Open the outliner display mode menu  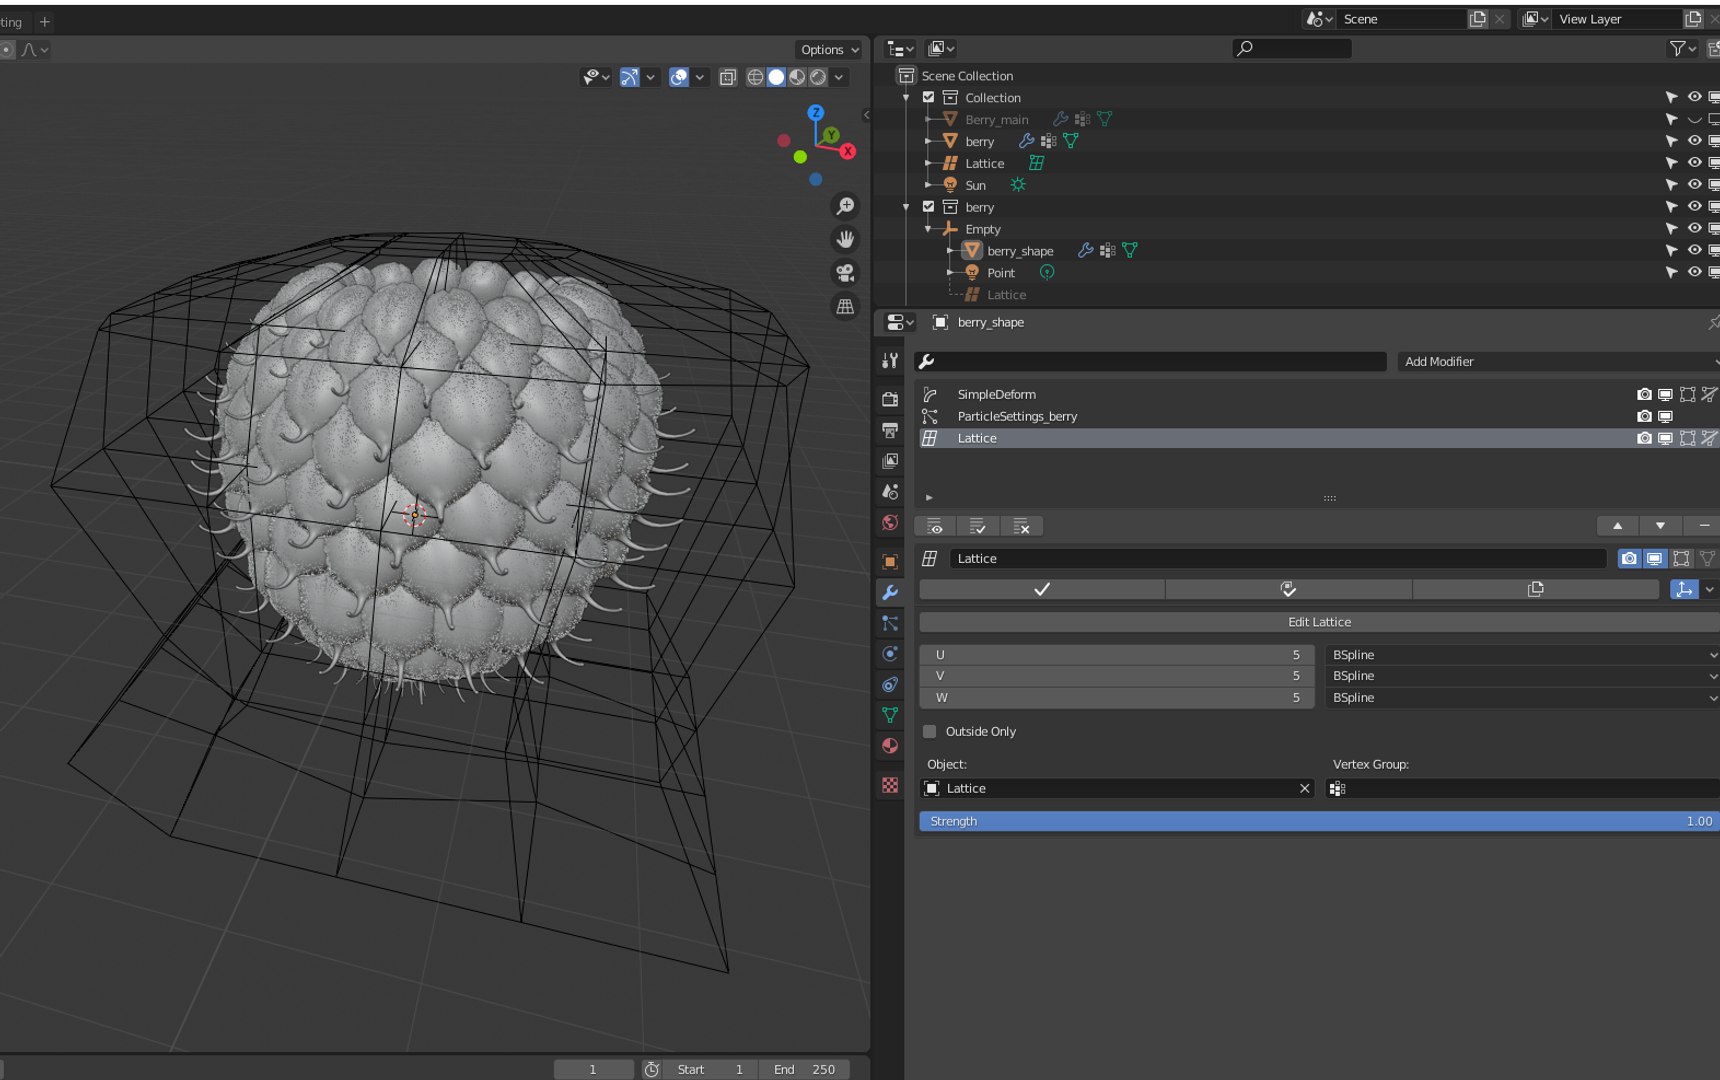941,48
